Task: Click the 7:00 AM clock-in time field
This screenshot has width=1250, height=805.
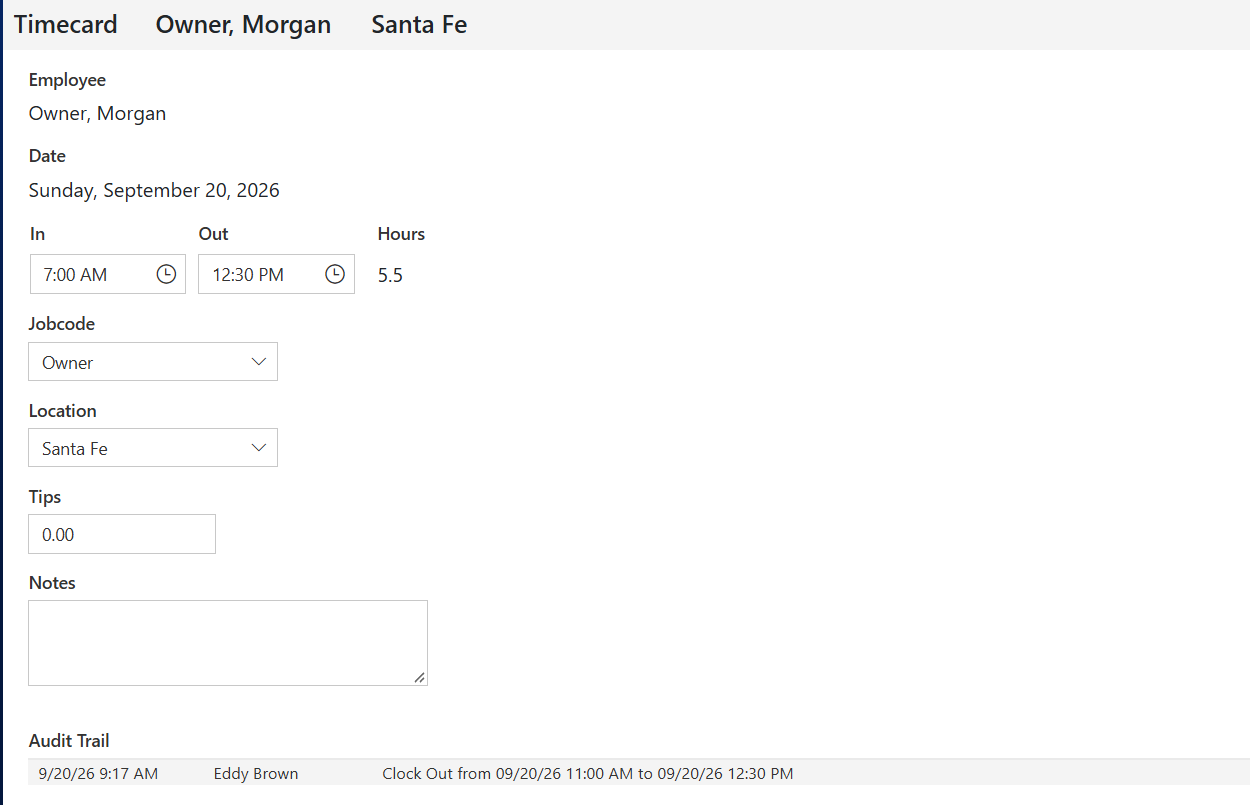Action: 108,274
